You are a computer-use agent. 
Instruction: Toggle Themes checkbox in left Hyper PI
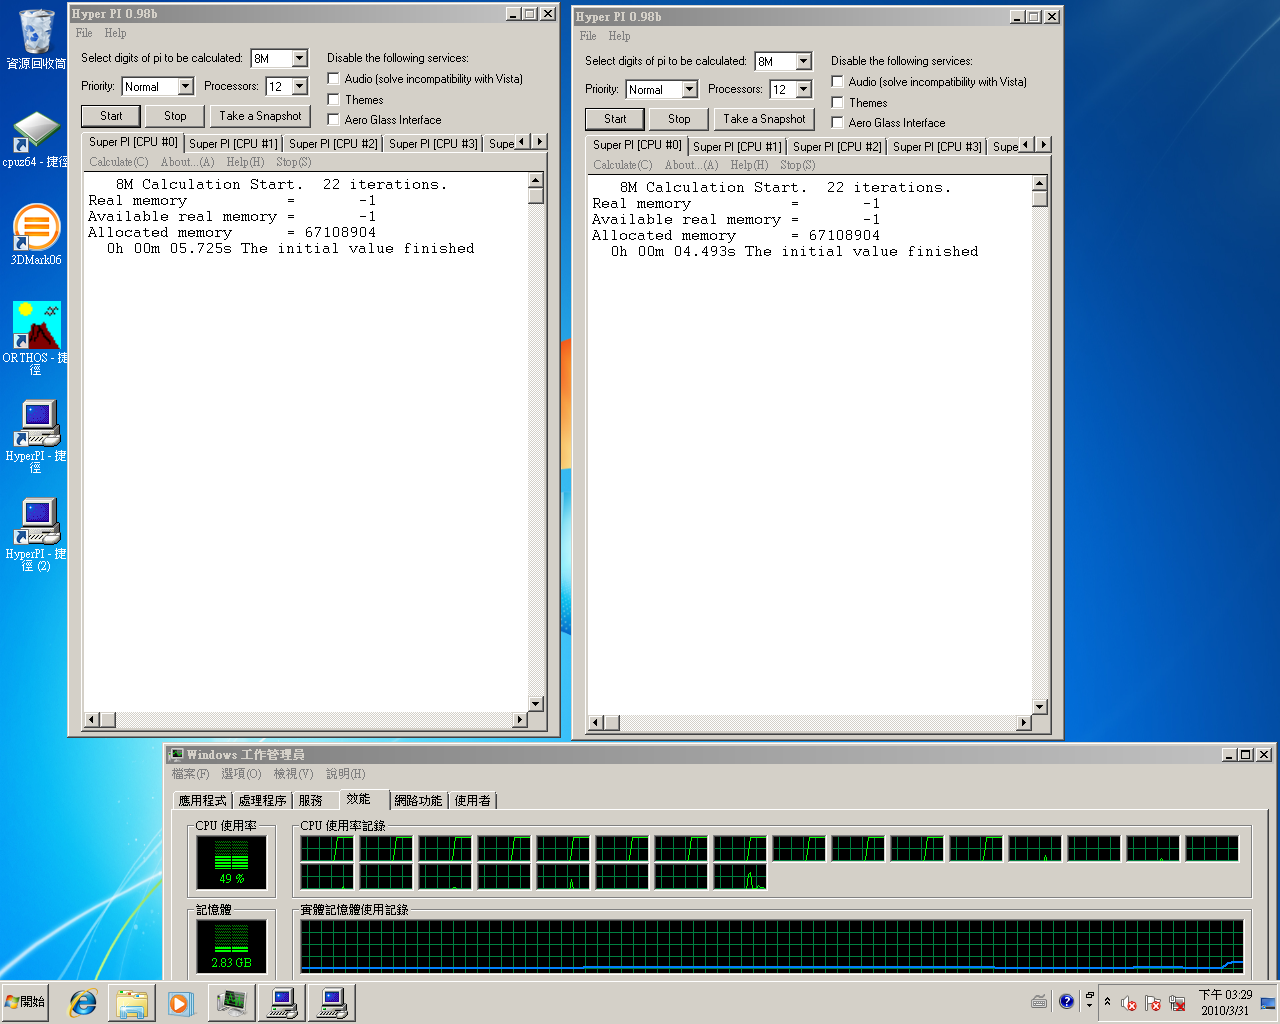click(x=334, y=100)
